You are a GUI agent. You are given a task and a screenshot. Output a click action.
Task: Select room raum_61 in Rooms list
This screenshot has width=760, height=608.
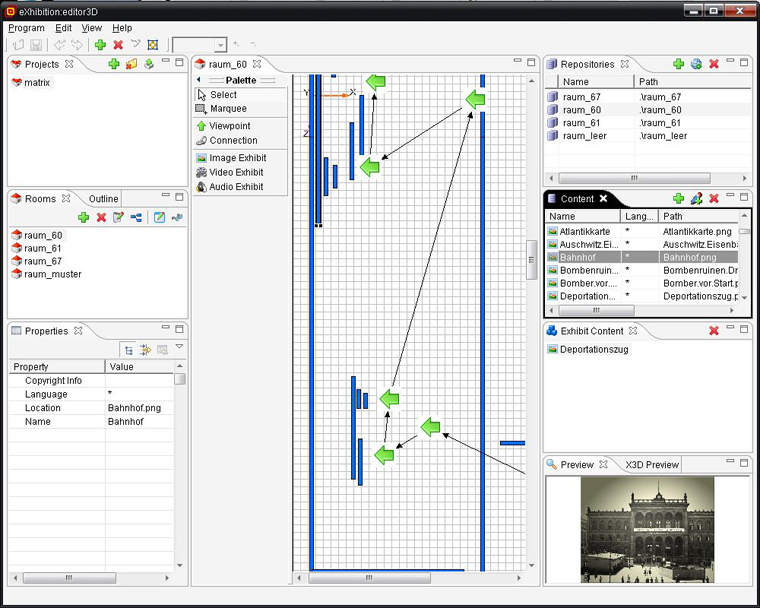coord(37,248)
